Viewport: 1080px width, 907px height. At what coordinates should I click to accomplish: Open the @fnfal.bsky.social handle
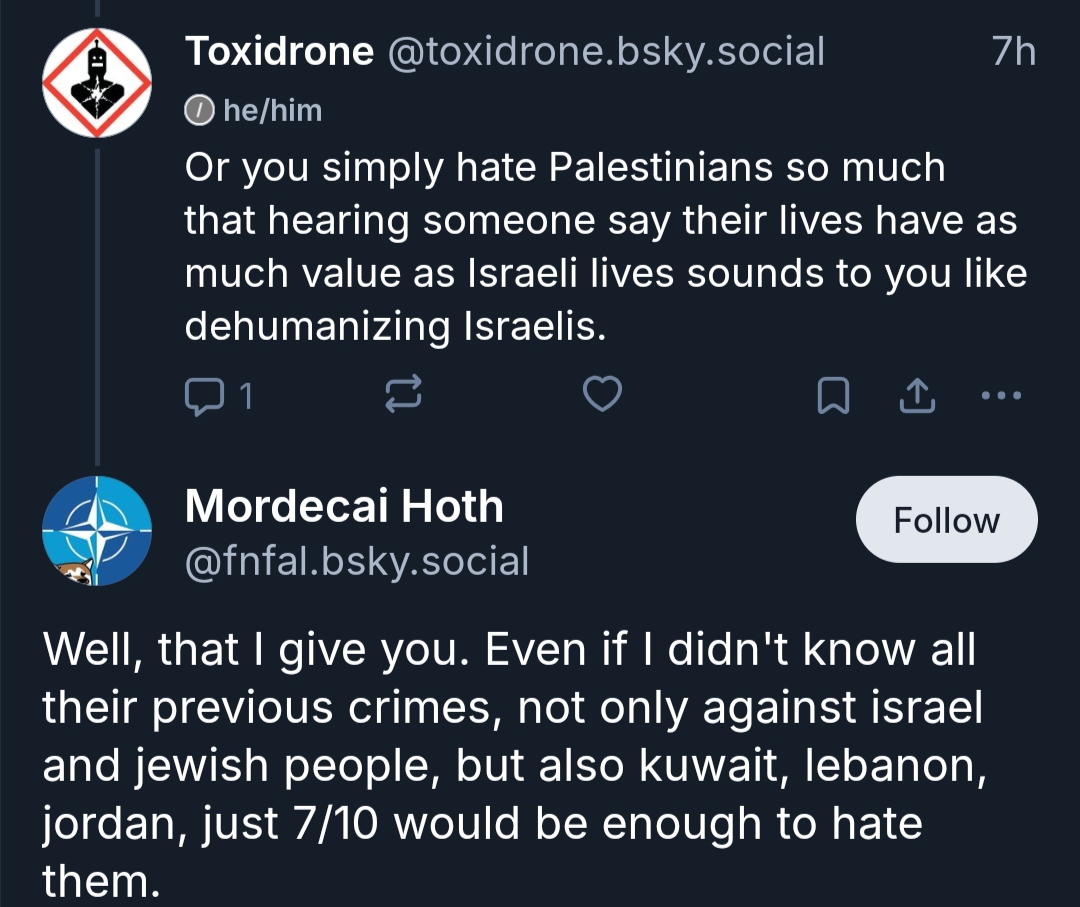[356, 562]
